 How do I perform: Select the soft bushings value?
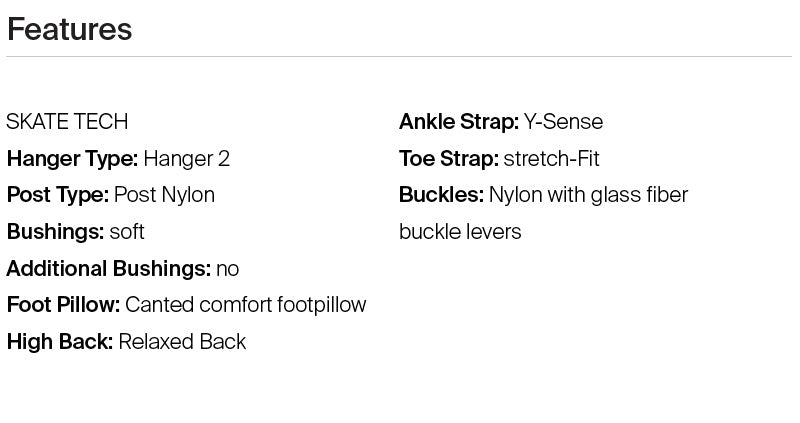point(127,232)
